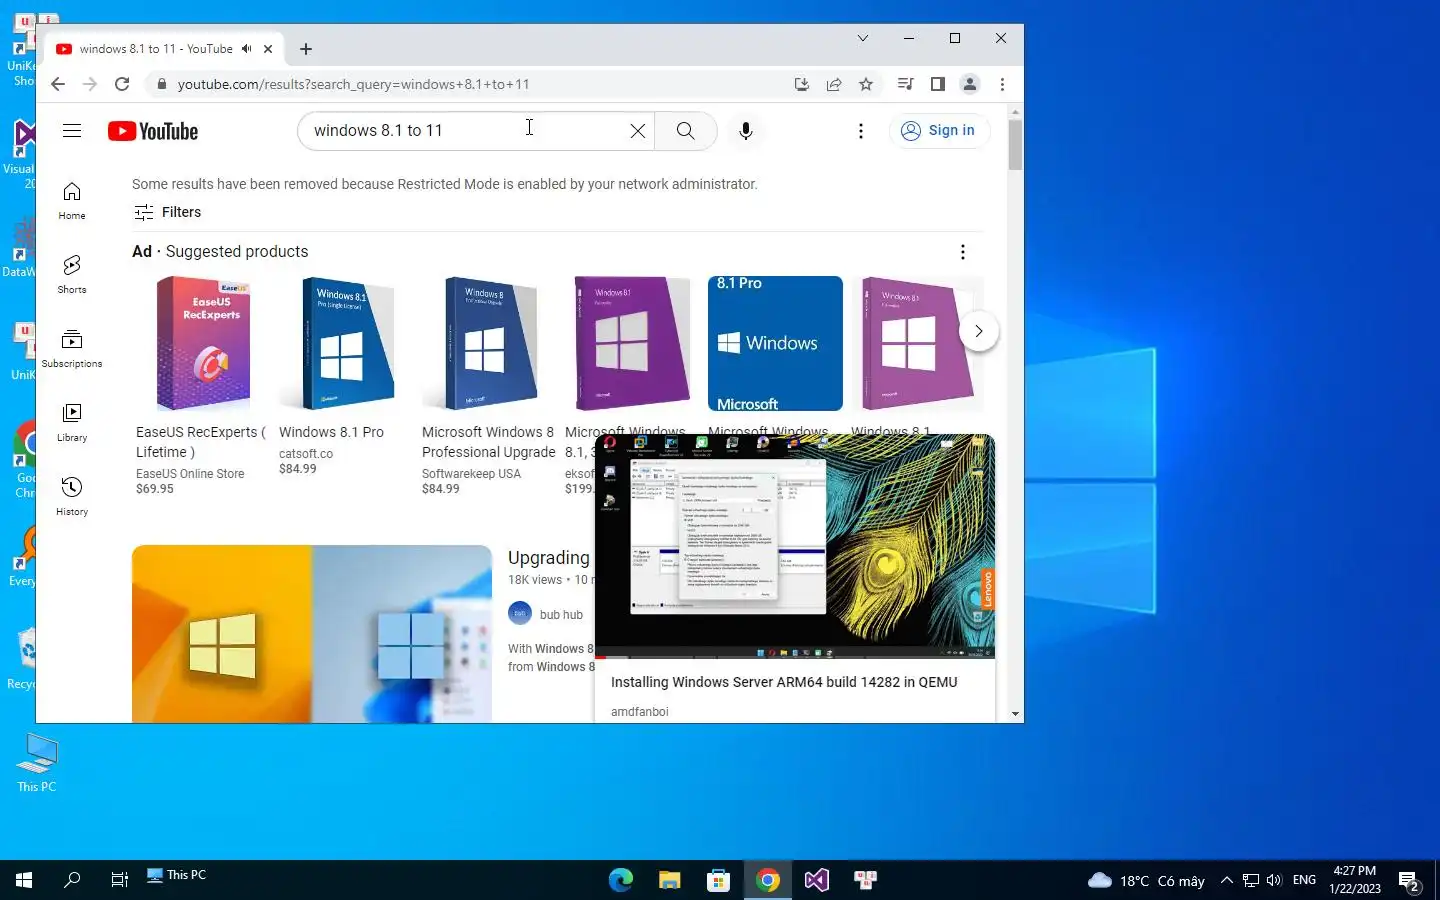Reload the page in Chrome
This screenshot has height=900, width=1440.
click(x=122, y=84)
